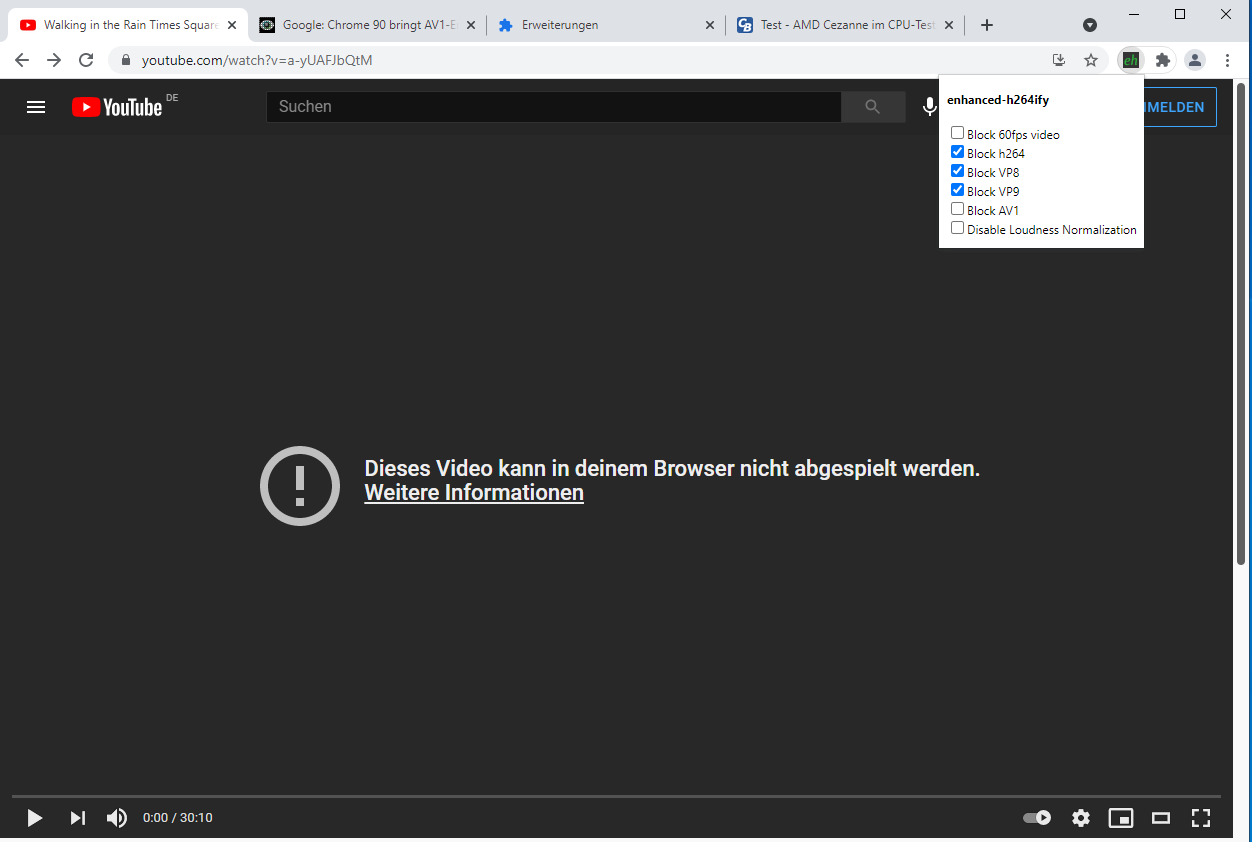Click the install app icon in address bar
The height and width of the screenshot is (842, 1252).
click(1059, 60)
